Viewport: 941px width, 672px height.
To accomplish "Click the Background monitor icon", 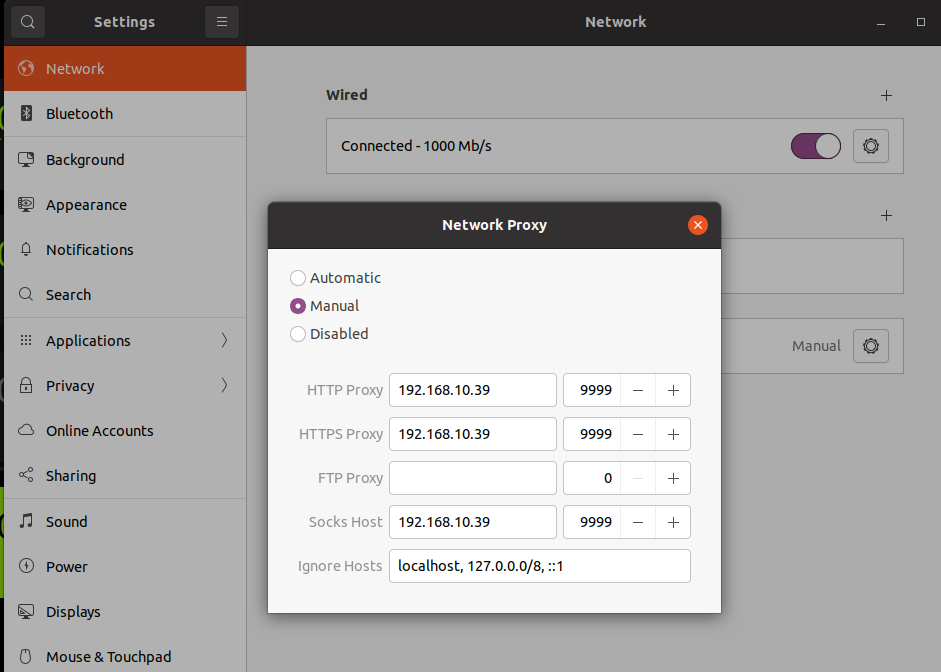I will pyautogui.click(x=26, y=160).
